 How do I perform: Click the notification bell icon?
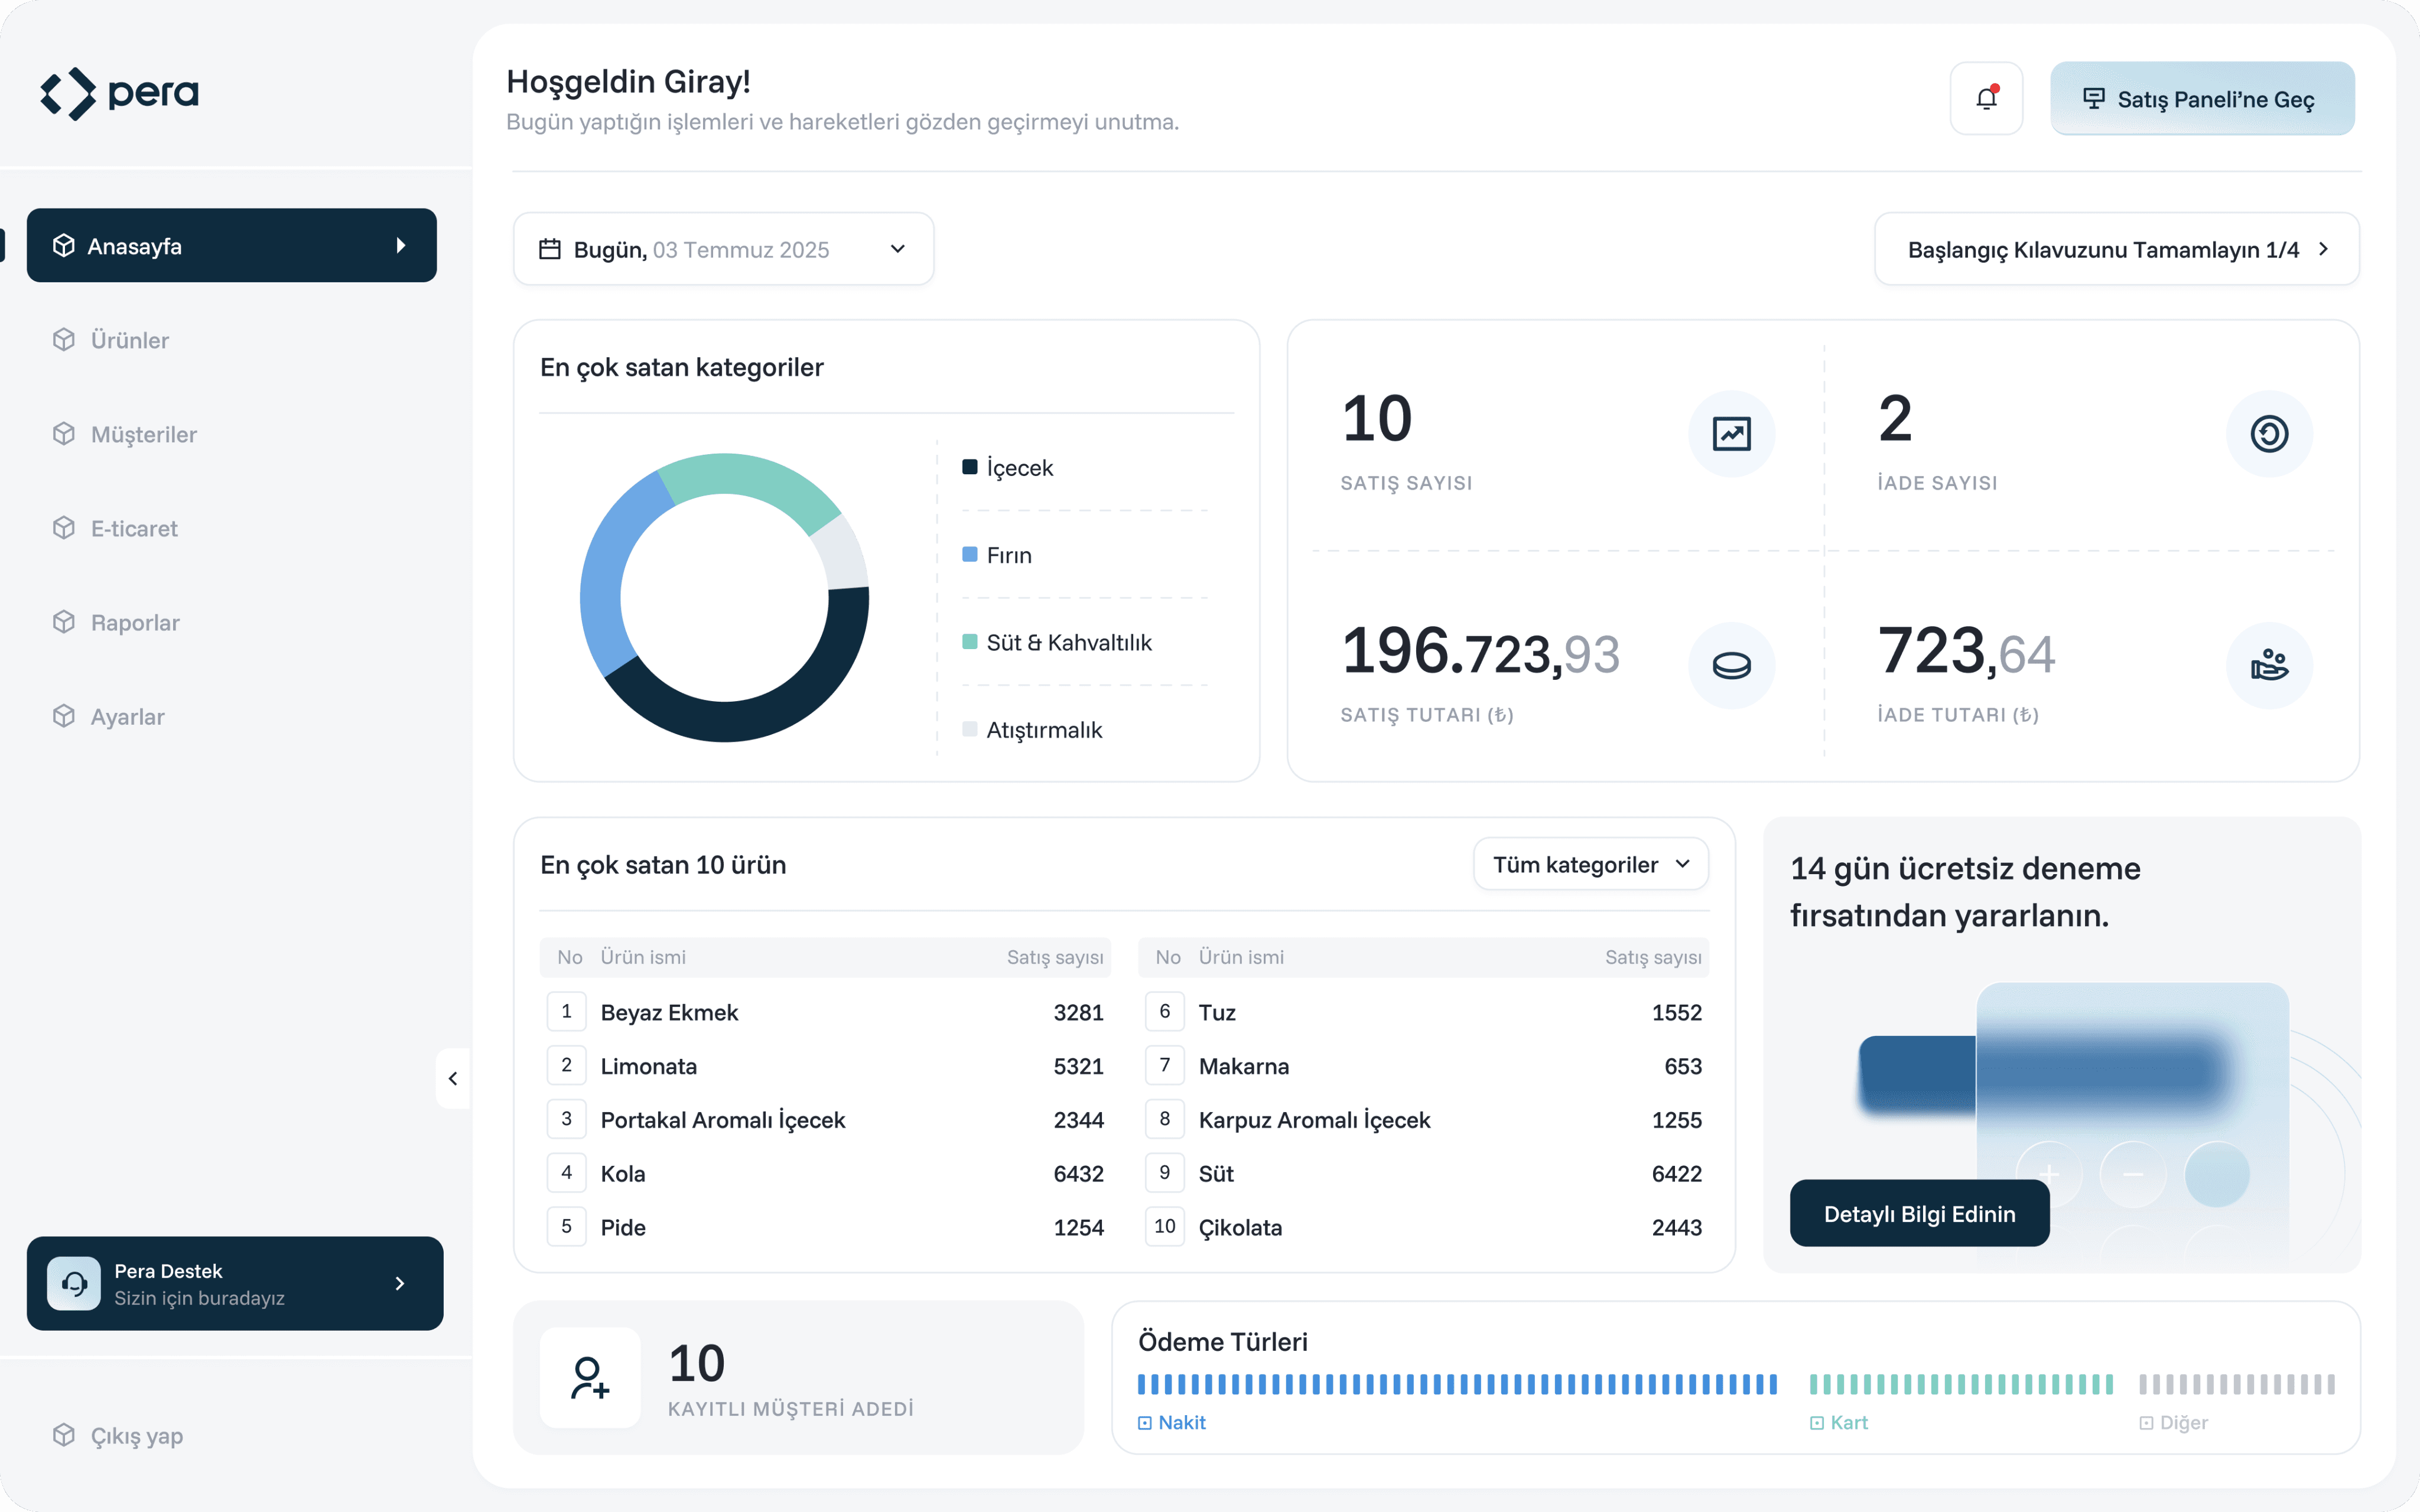click(1986, 98)
